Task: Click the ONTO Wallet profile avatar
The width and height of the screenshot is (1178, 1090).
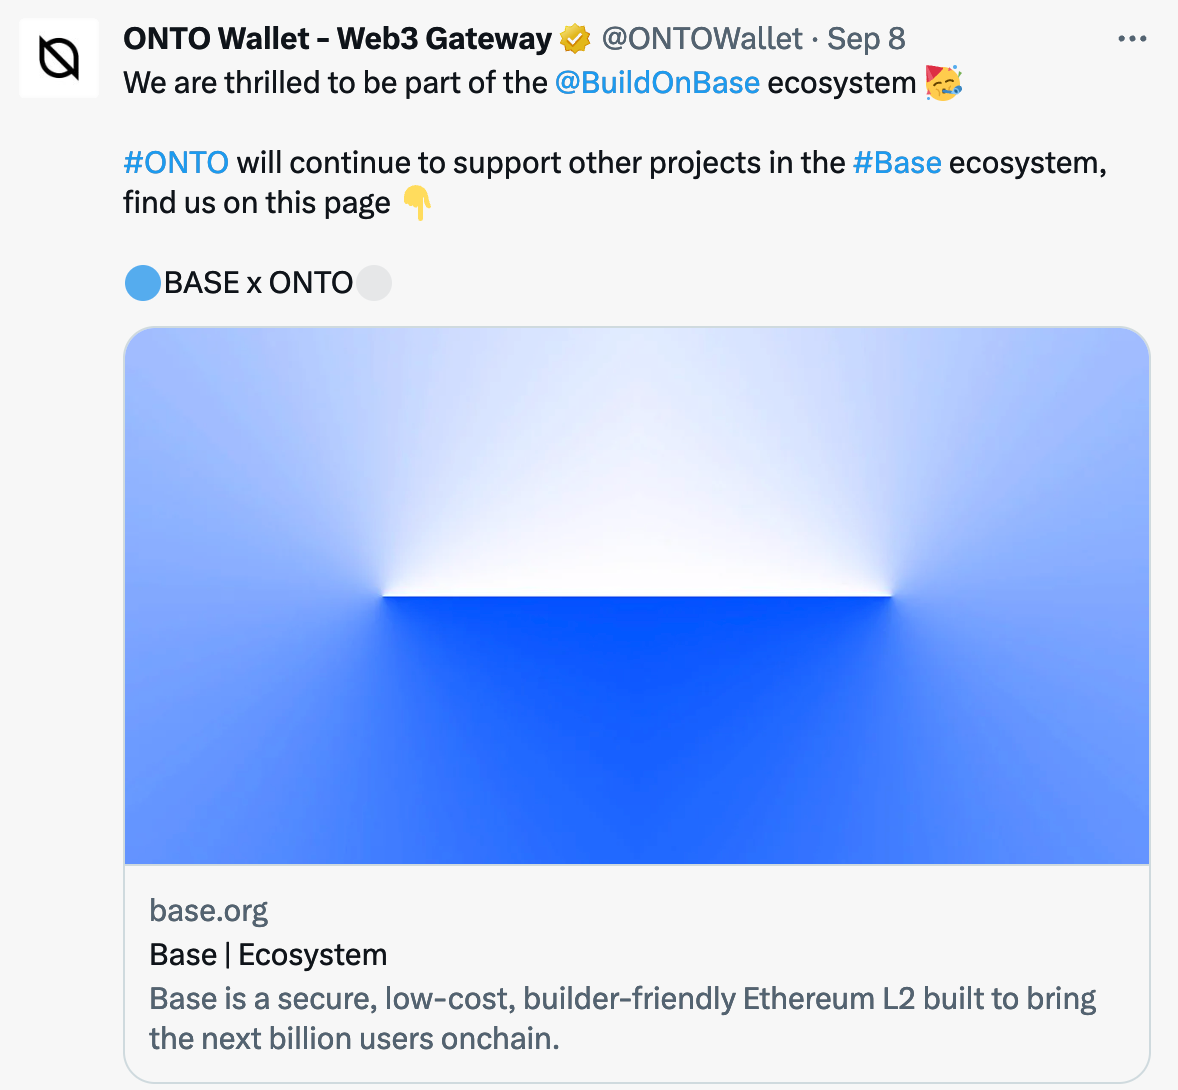Action: (x=59, y=58)
